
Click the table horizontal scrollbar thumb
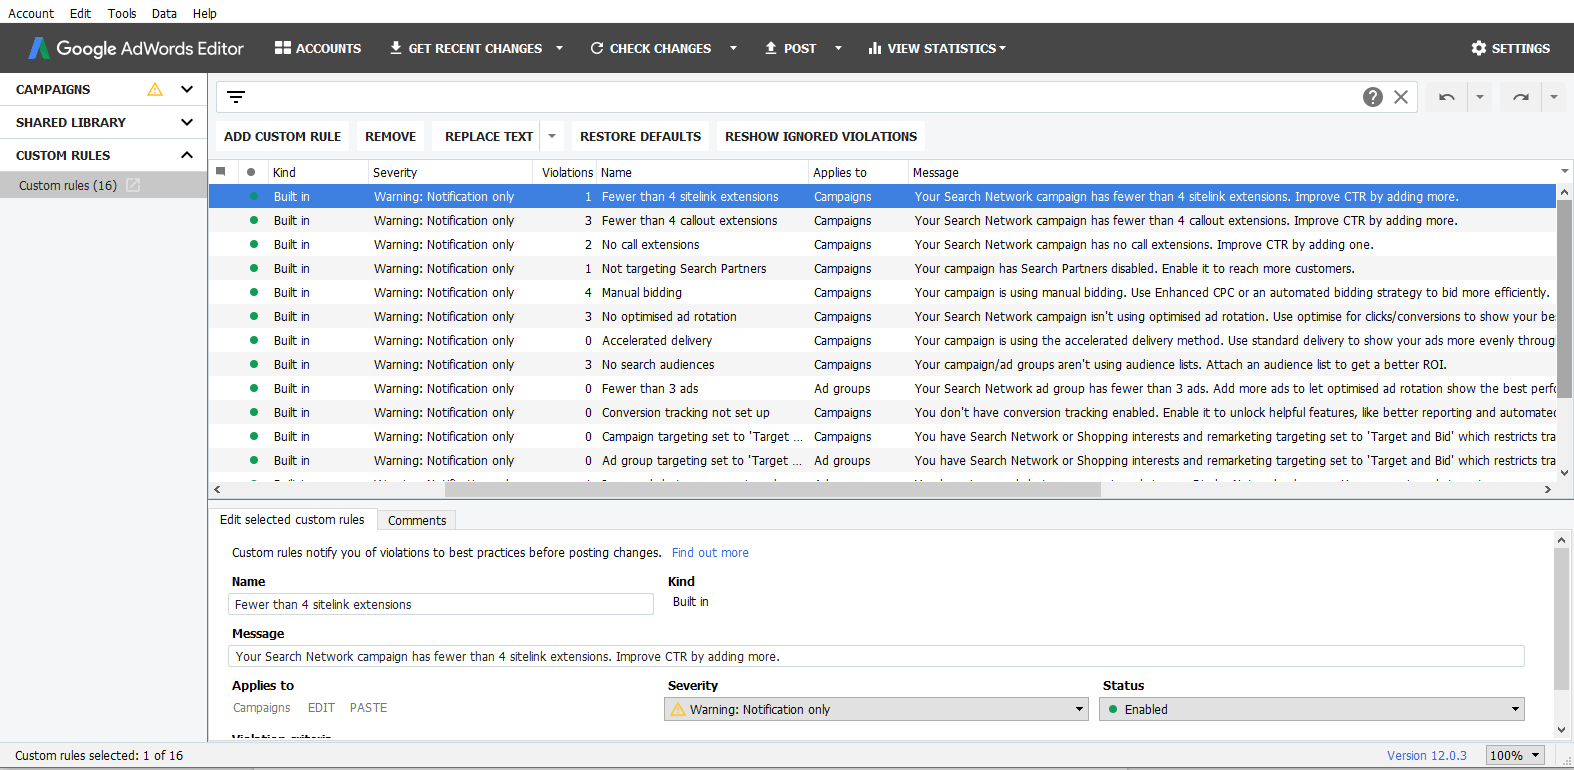772,490
